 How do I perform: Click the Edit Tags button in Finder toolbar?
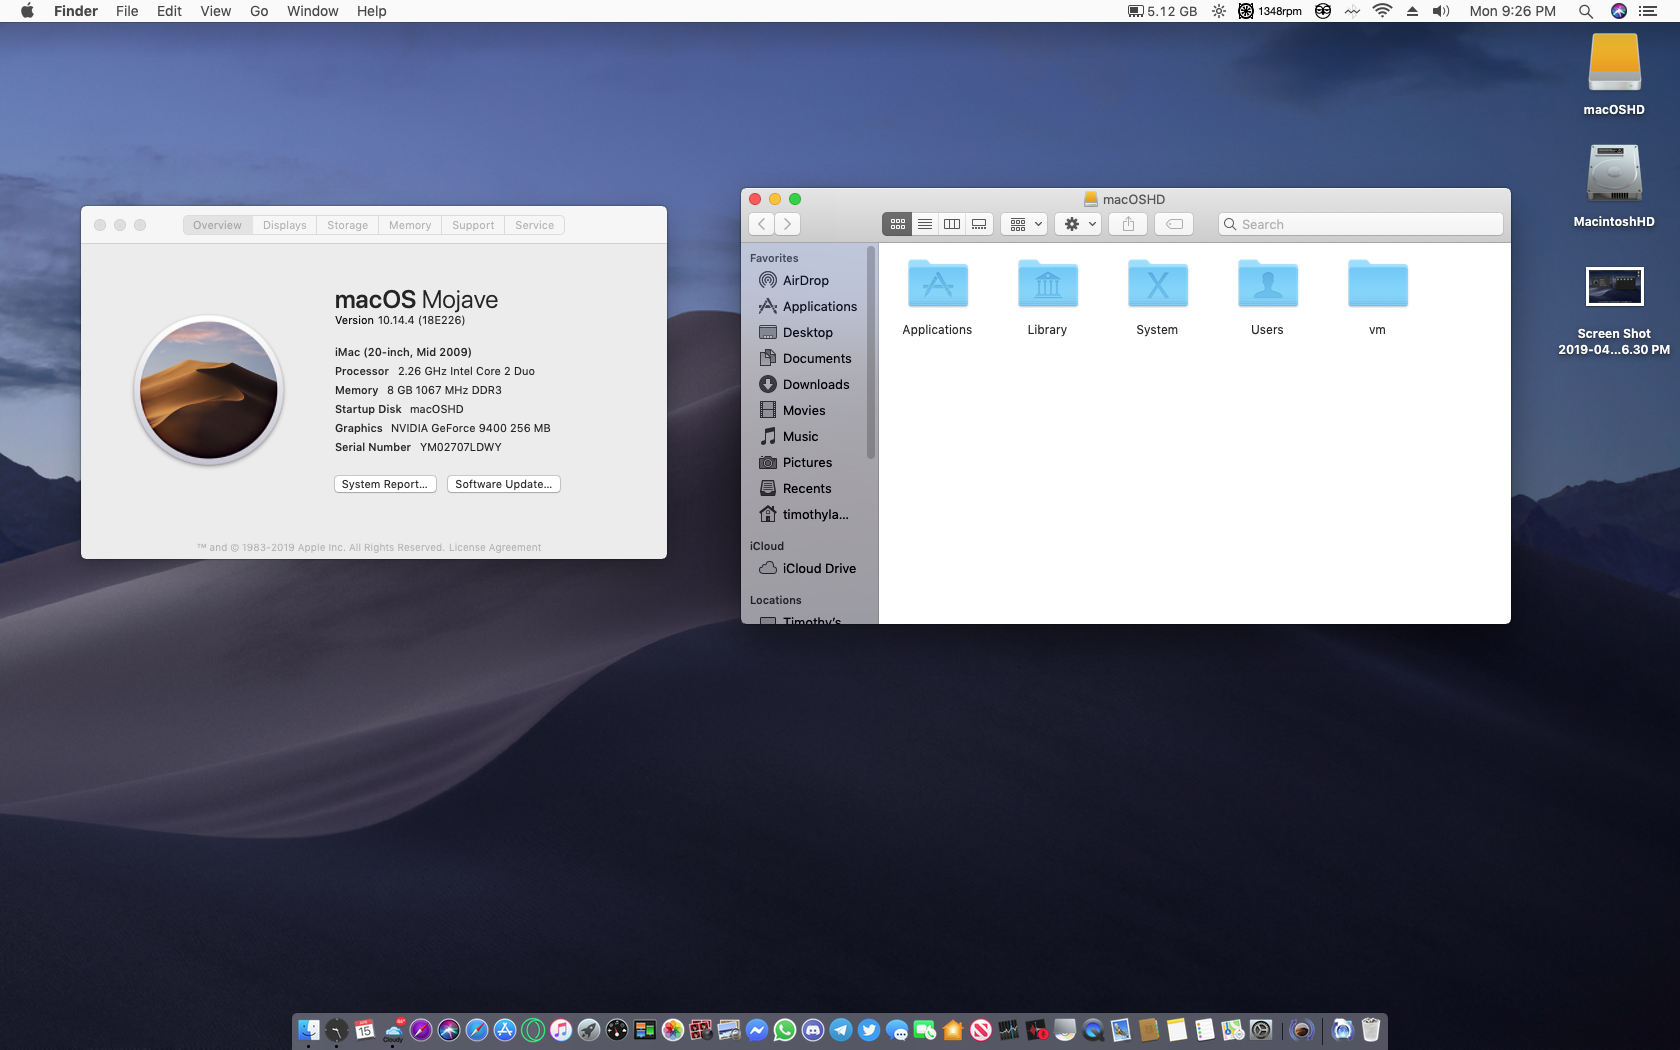tap(1174, 224)
